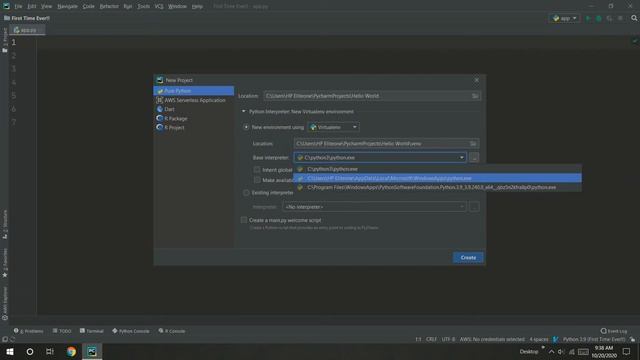The height and width of the screenshot is (360, 640).
Task: Click browse button beside No interpreter
Action: (x=474, y=207)
